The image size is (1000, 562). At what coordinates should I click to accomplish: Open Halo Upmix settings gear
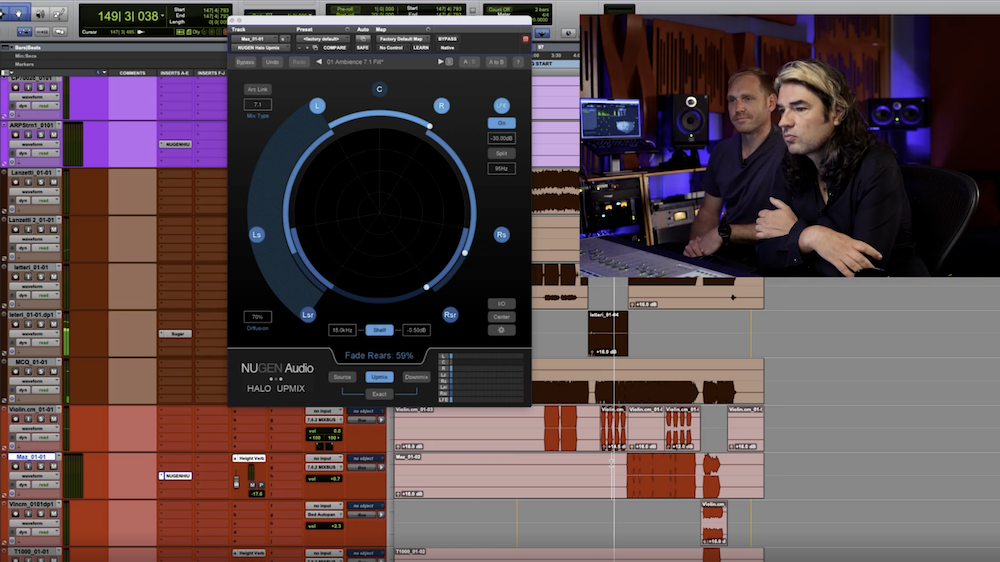tap(501, 330)
